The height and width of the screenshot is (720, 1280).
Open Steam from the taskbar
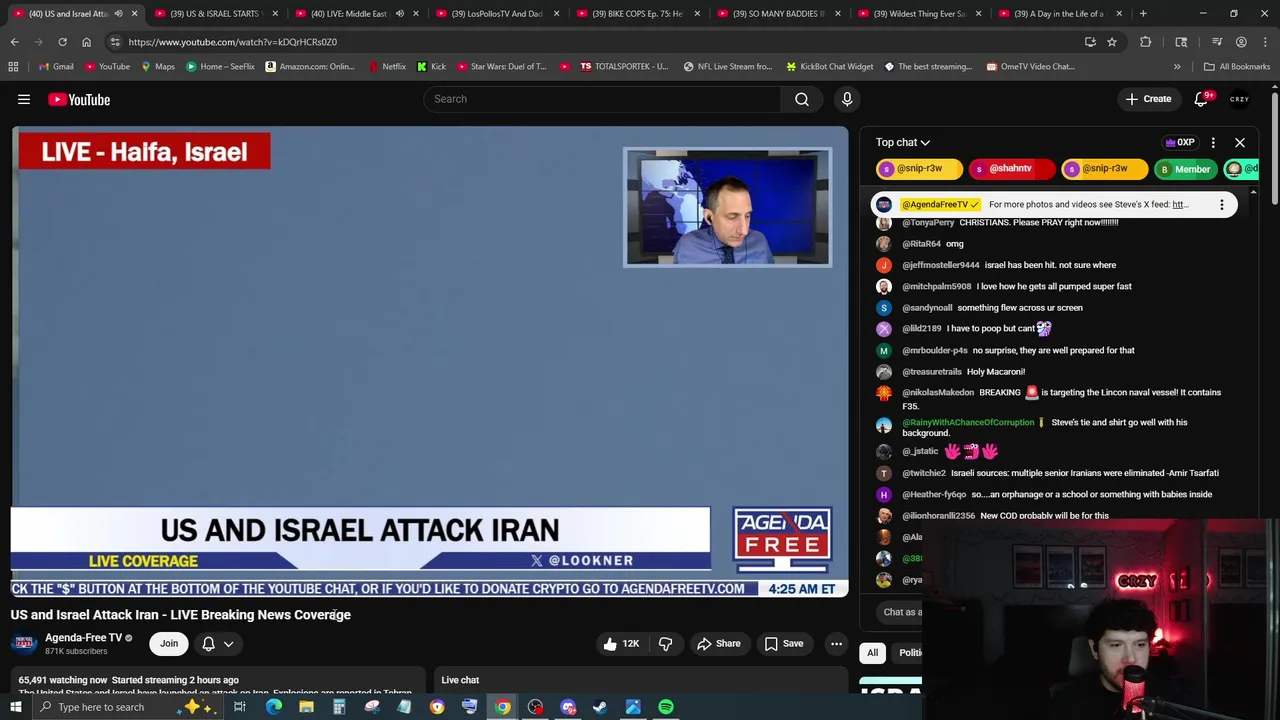(600, 707)
